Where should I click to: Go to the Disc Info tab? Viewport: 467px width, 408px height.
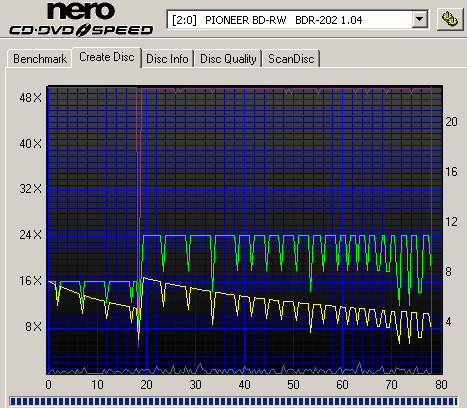point(167,59)
